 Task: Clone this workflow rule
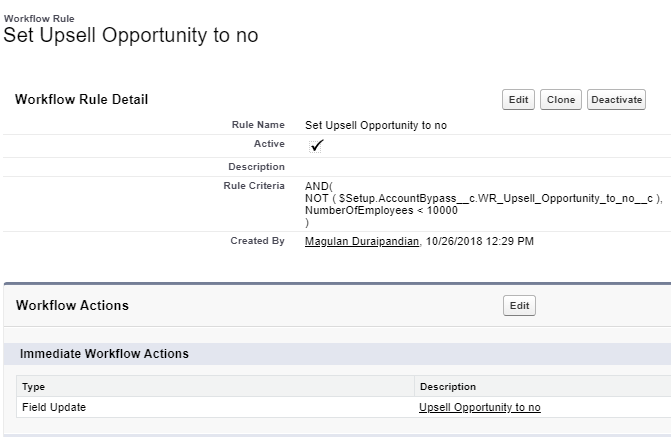561,100
